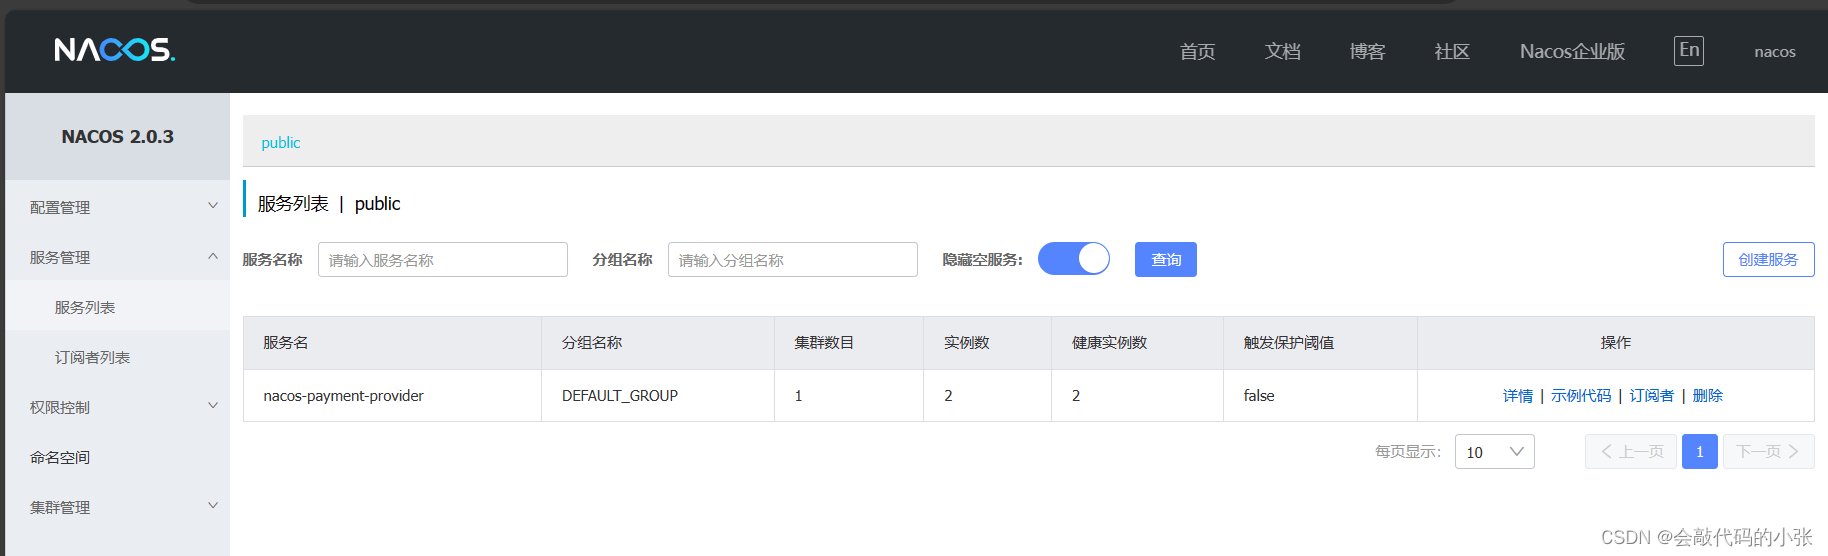The height and width of the screenshot is (556, 1828).
Task: Collapse the 服务管理 menu chevron
Action: tap(213, 256)
